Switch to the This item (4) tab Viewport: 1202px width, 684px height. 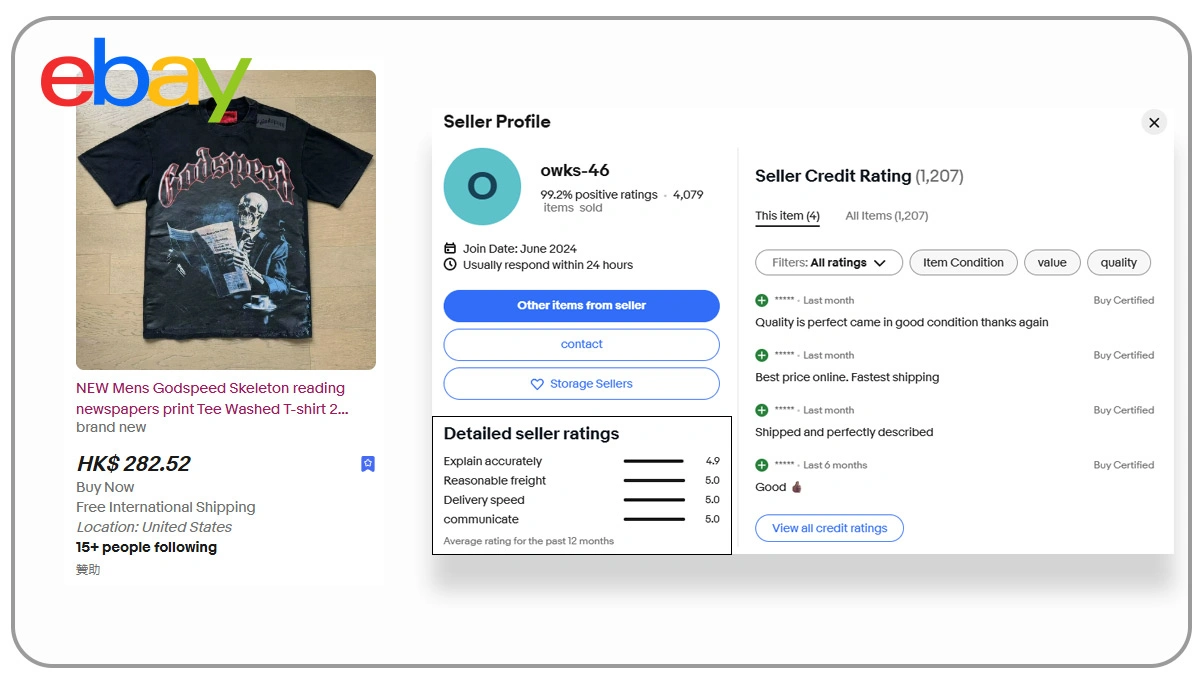787,216
